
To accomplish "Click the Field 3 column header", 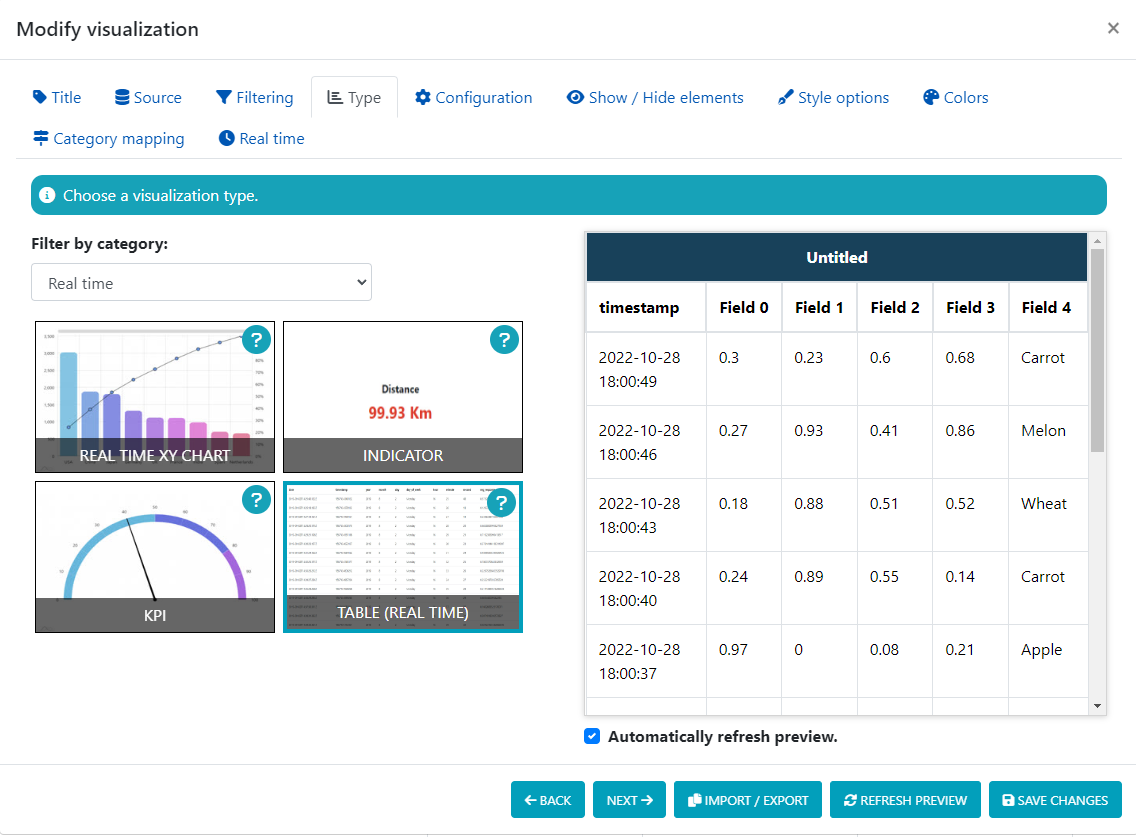I will click(971, 307).
